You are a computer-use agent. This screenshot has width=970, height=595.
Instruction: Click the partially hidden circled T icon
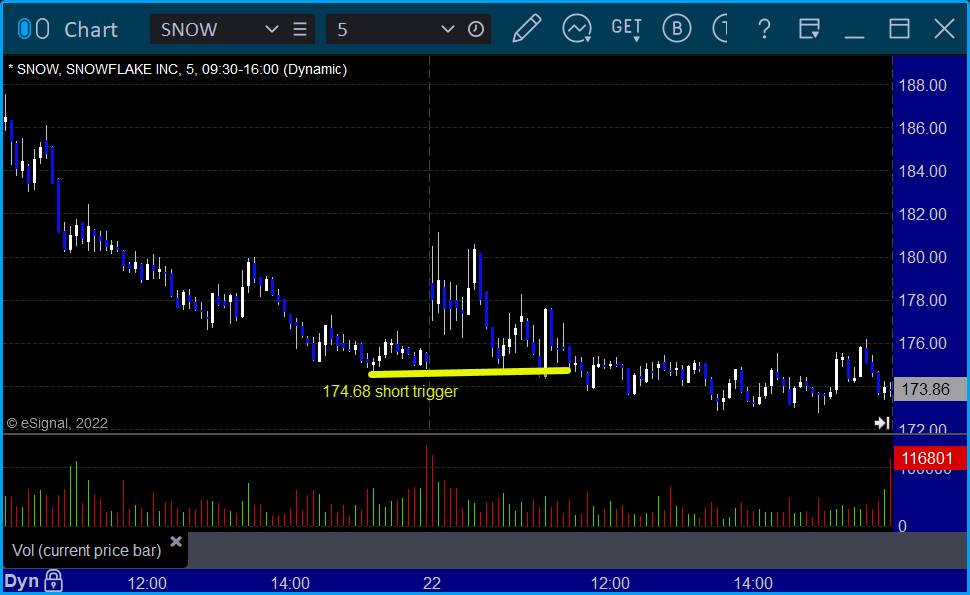point(720,28)
